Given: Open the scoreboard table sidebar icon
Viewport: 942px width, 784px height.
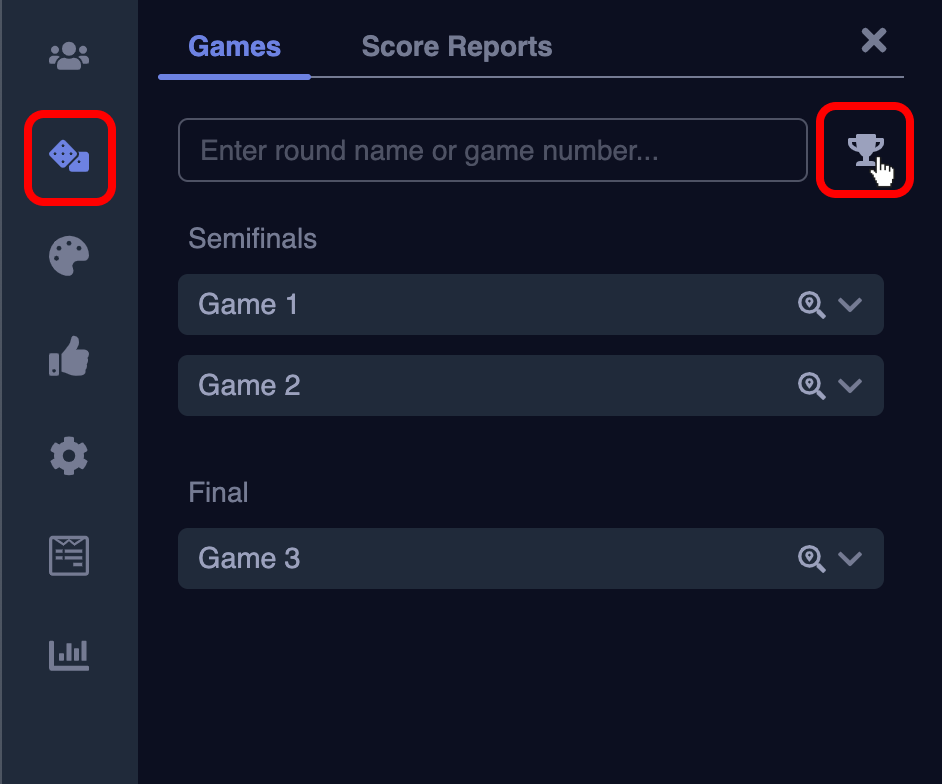Looking at the screenshot, I should (69, 556).
